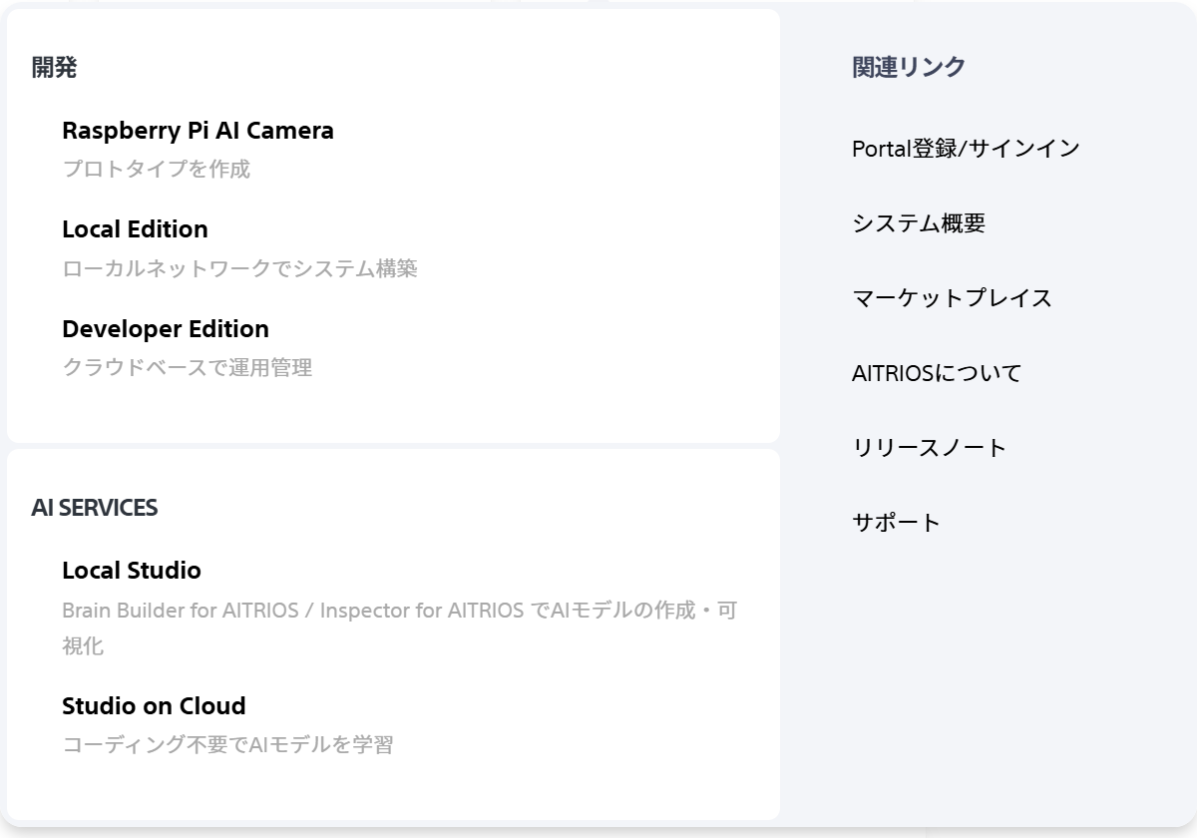
Task: Select Local Edition from the 開発 section
Action: point(135,230)
